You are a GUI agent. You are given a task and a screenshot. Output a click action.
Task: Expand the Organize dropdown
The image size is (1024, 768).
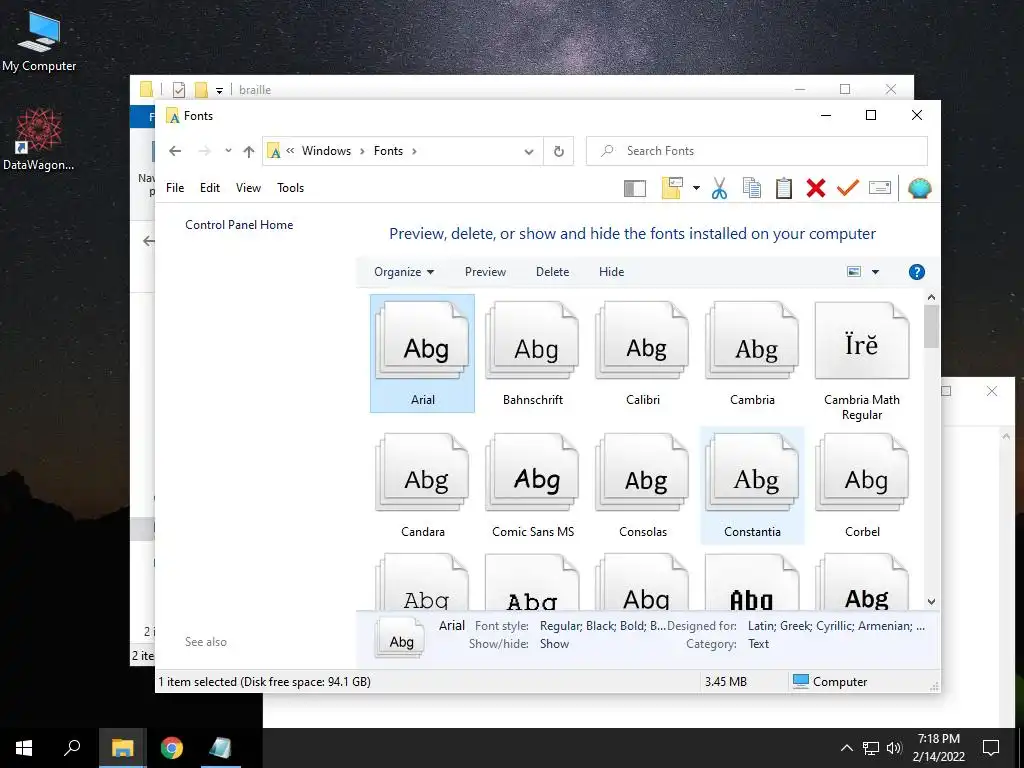pyautogui.click(x=404, y=272)
